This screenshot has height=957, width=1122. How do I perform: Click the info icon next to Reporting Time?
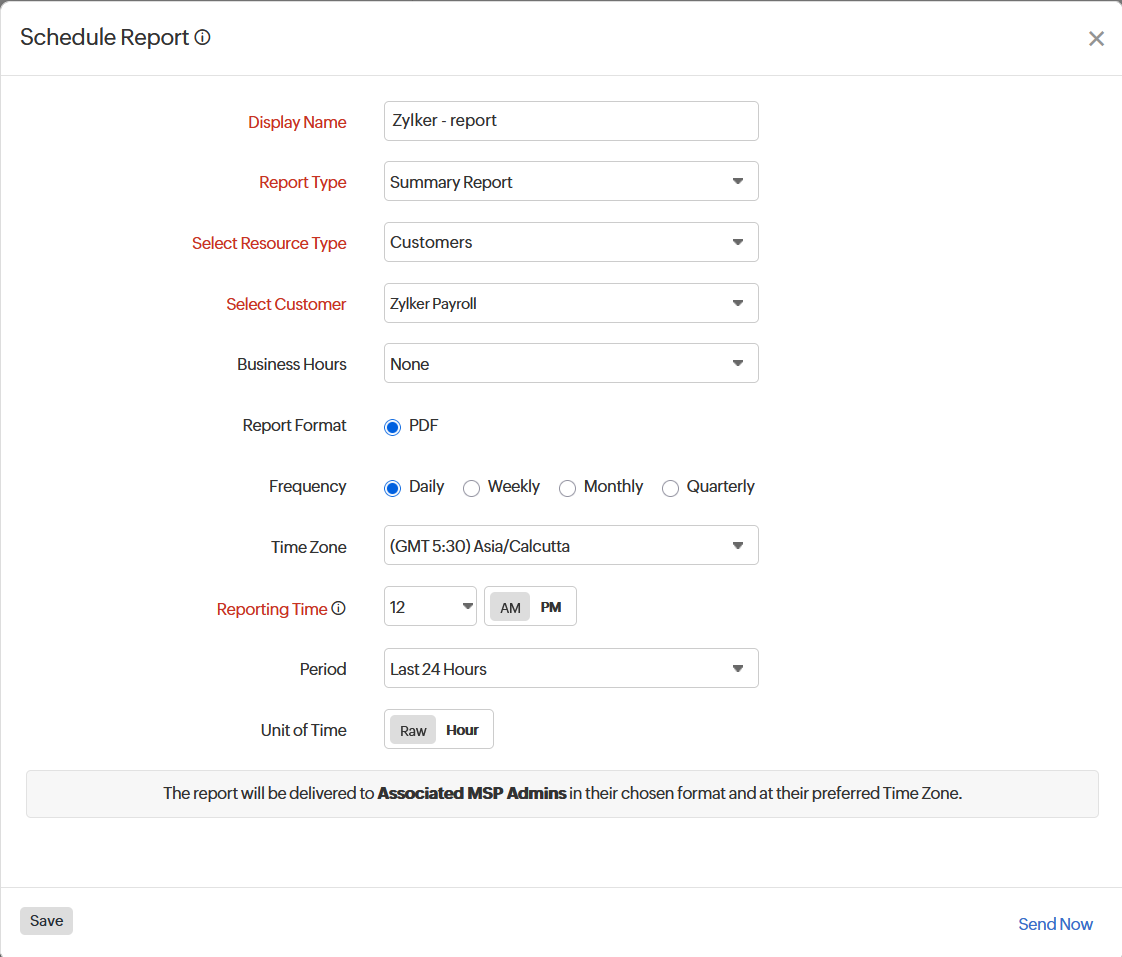[x=338, y=608]
